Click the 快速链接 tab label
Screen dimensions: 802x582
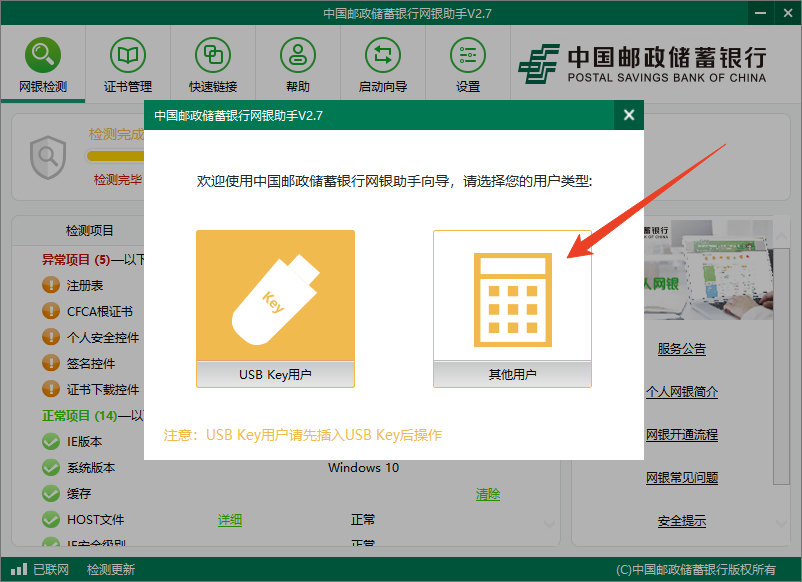(213, 86)
